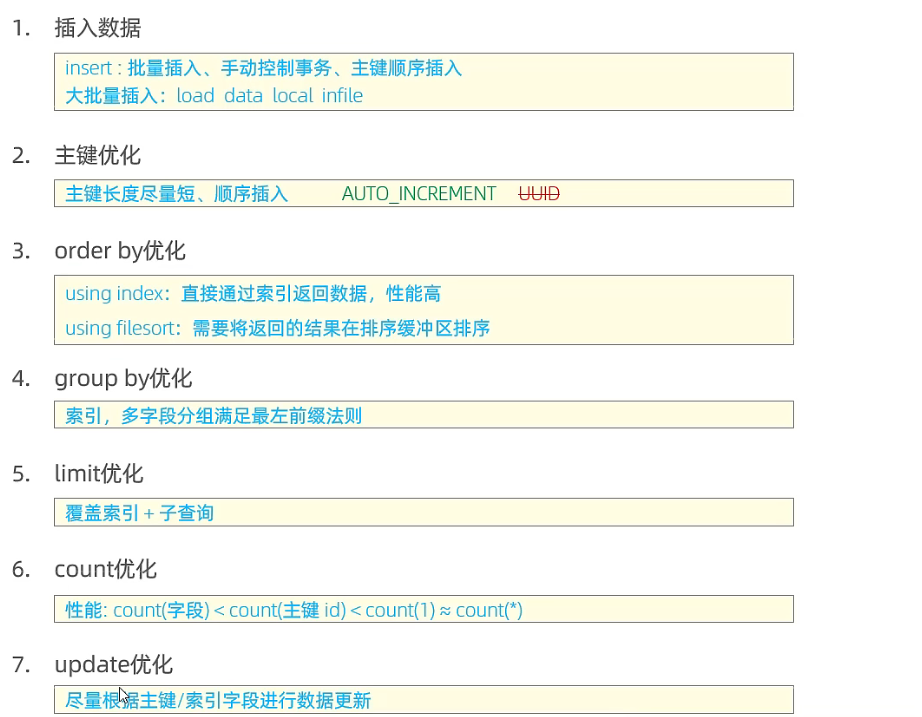Click the "插入数据" heading
Viewport: 922px width, 717px height.
tap(97, 29)
